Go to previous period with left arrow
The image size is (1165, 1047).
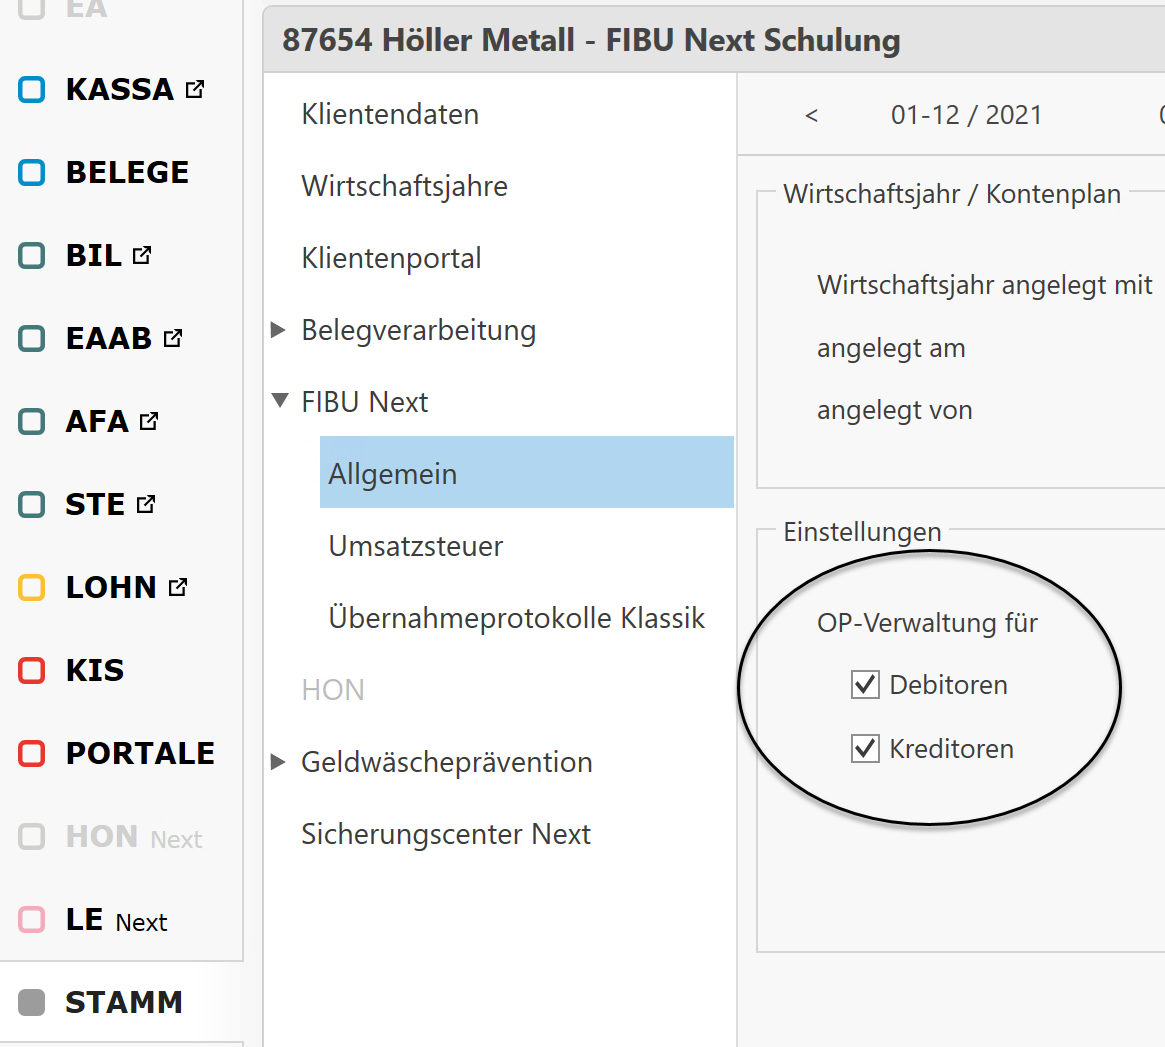pyautogui.click(x=811, y=115)
